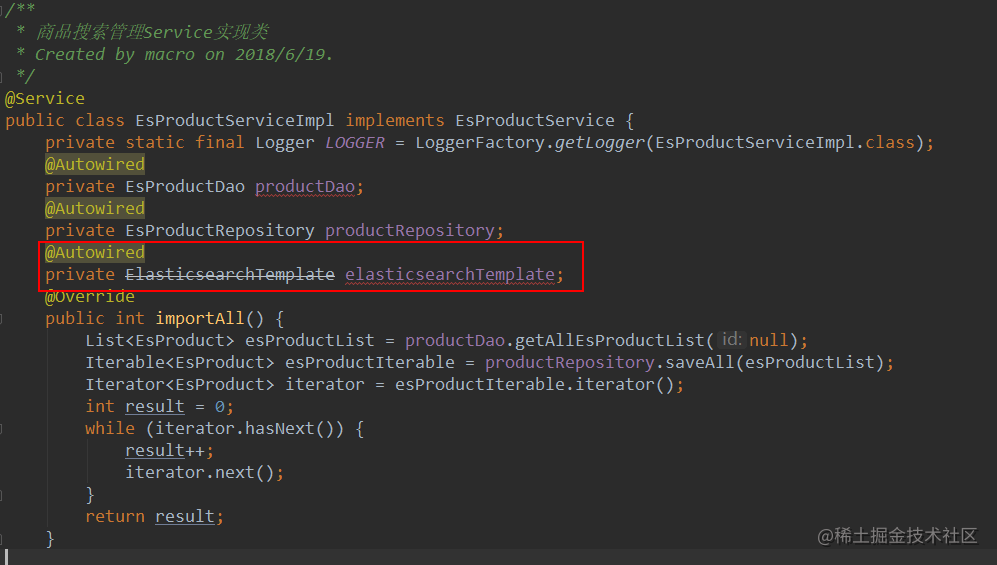Click the esProductList variable declaration
Screen dimensions: 997x565
click(310, 341)
